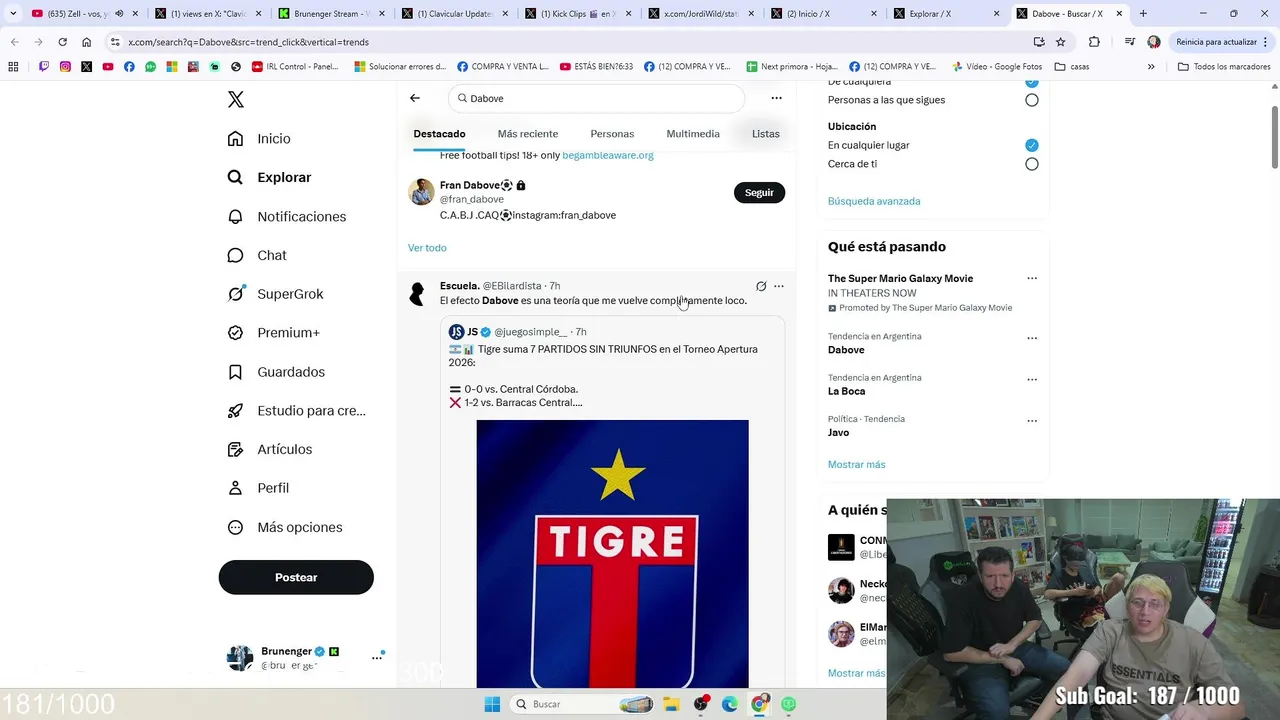
Task: Open options for La Boca trend
Action: coord(1032,380)
